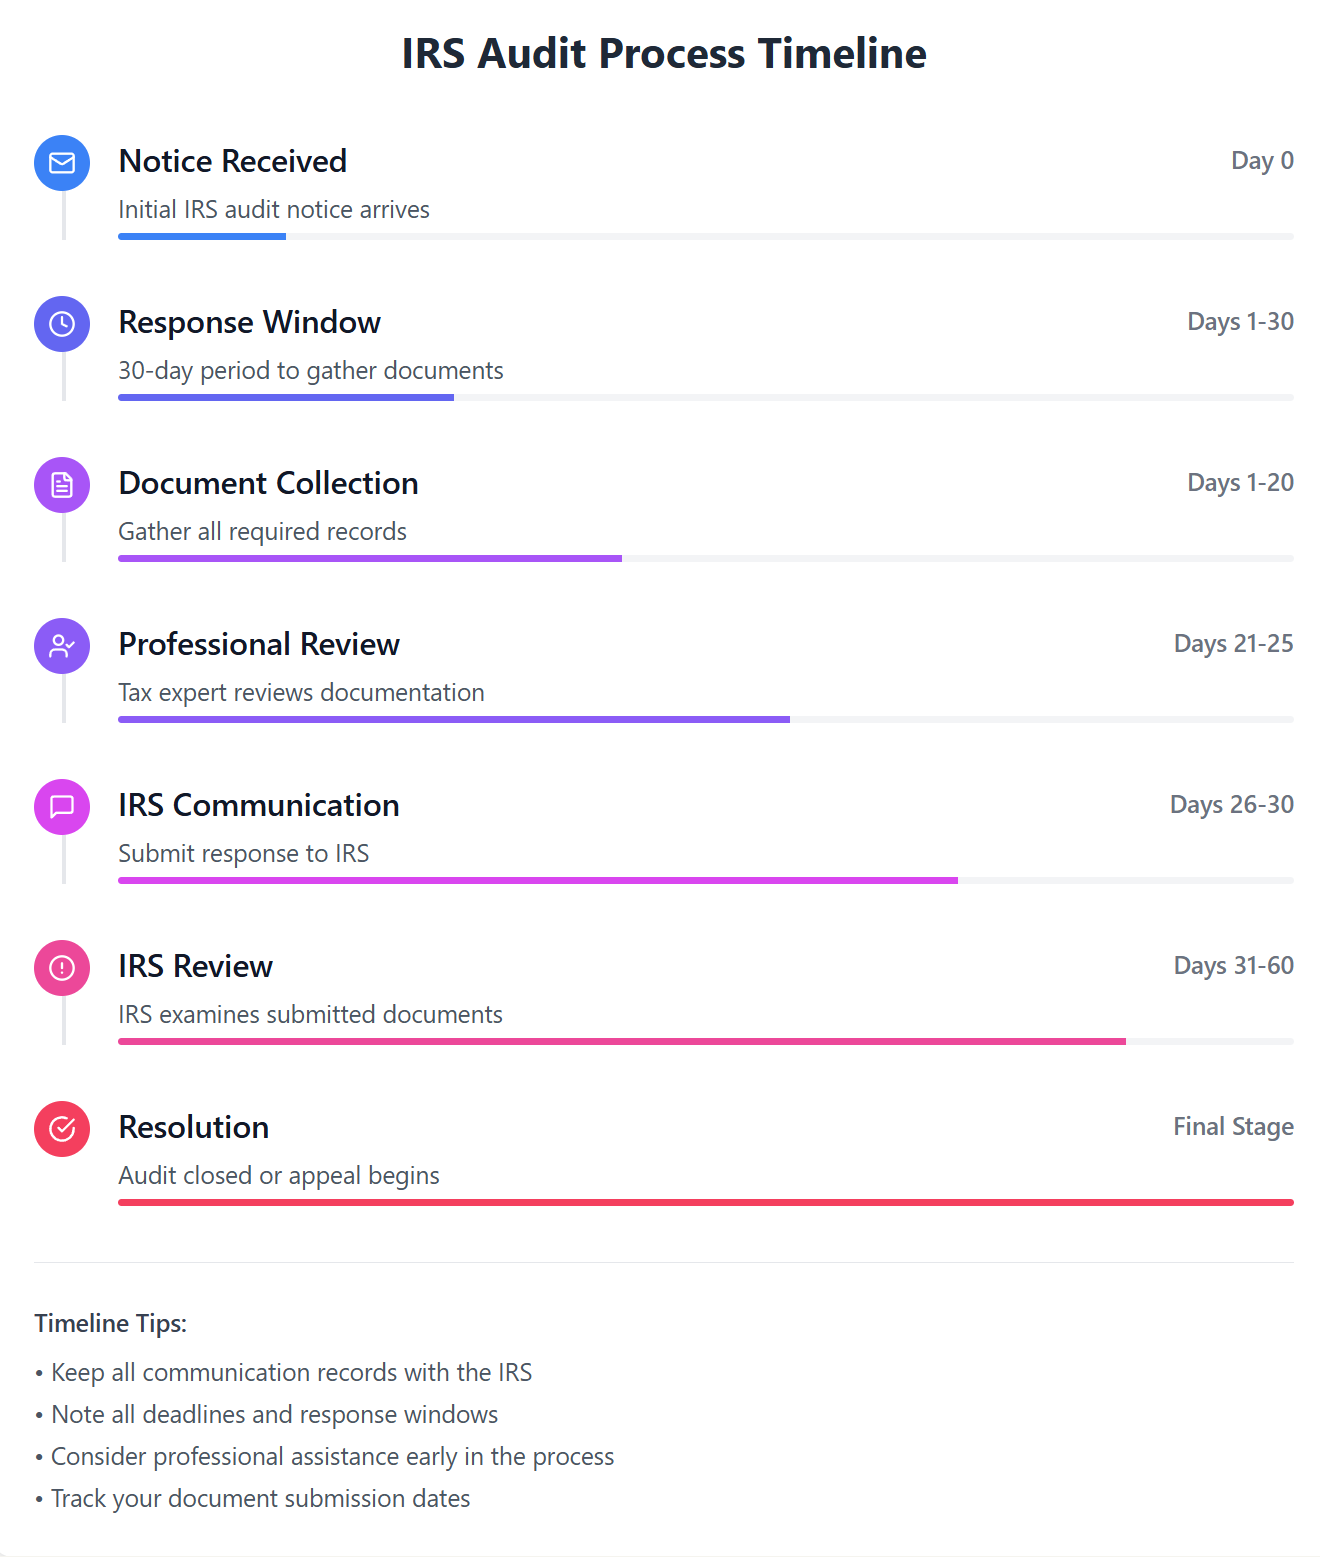Click the IRS Communication progress bar

(x=538, y=881)
